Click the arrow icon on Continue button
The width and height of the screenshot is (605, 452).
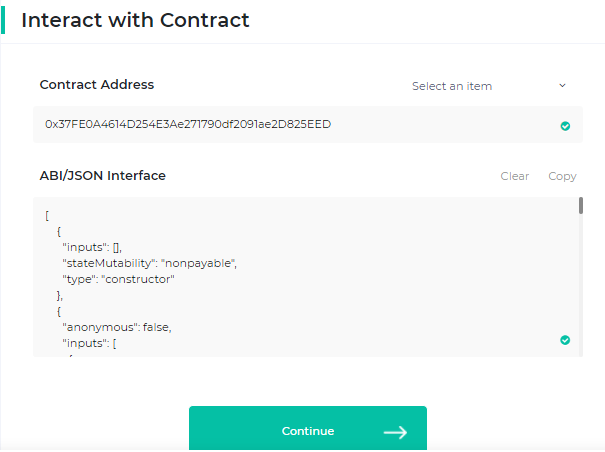[x=395, y=432]
